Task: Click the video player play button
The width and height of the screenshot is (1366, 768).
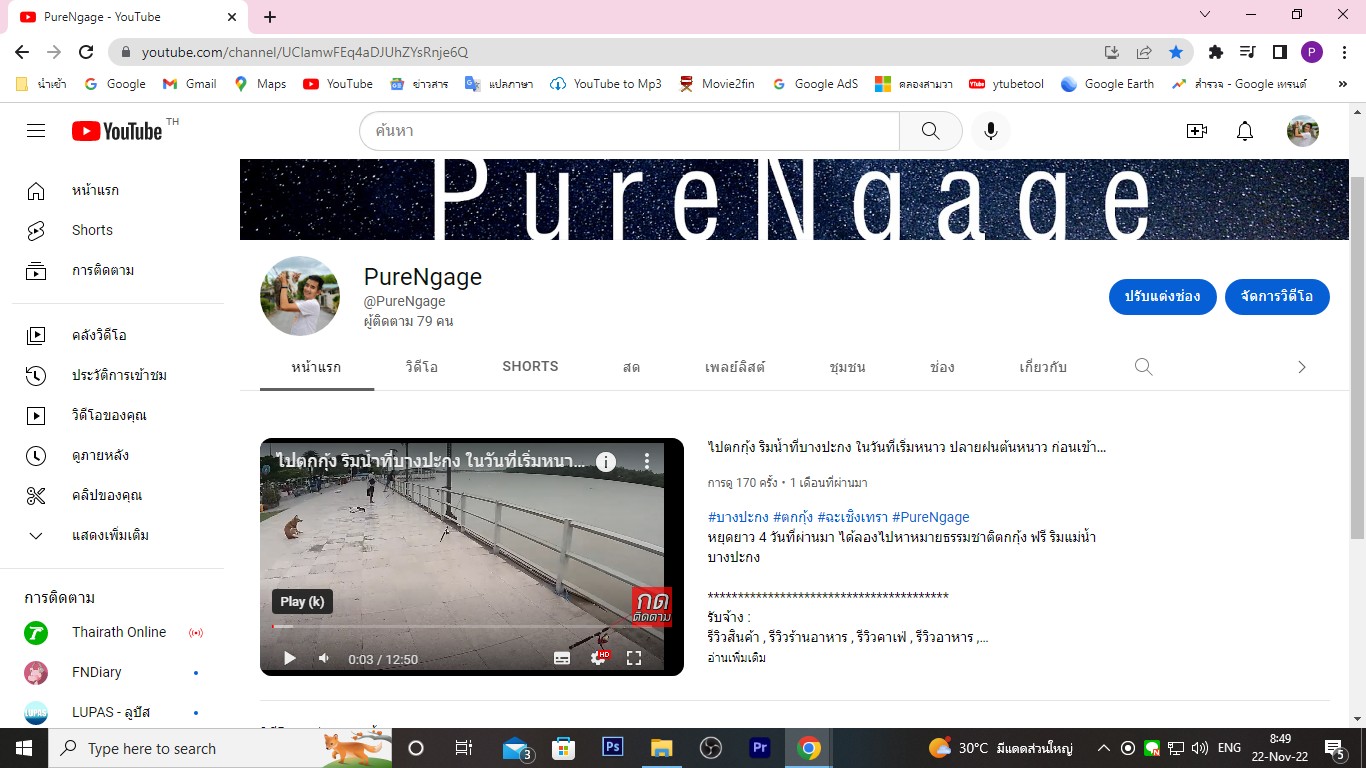Action: (x=290, y=658)
